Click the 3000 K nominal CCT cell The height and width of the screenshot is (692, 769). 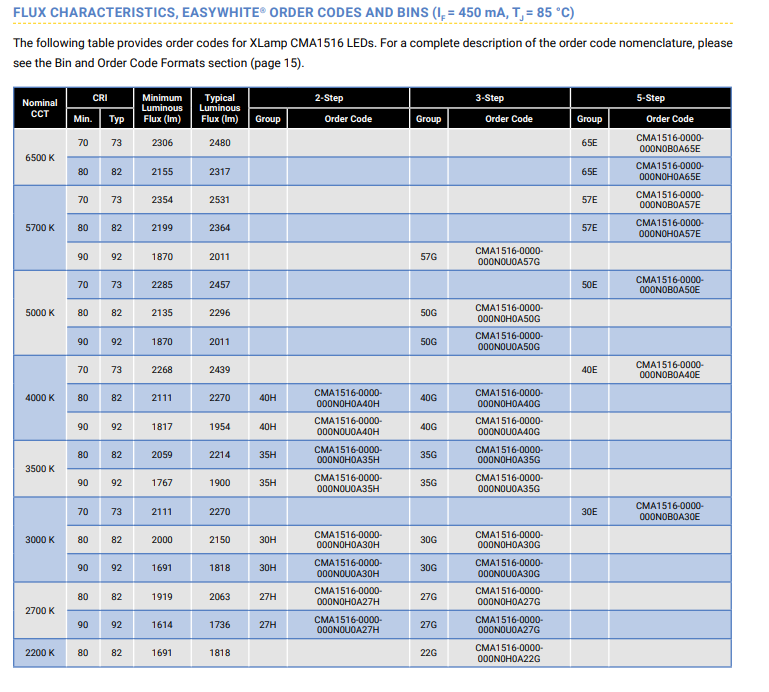click(x=40, y=539)
